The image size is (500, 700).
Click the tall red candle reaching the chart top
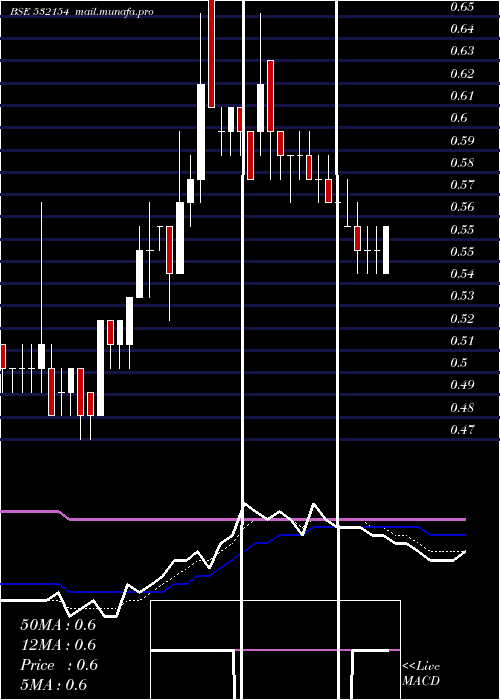(x=212, y=54)
